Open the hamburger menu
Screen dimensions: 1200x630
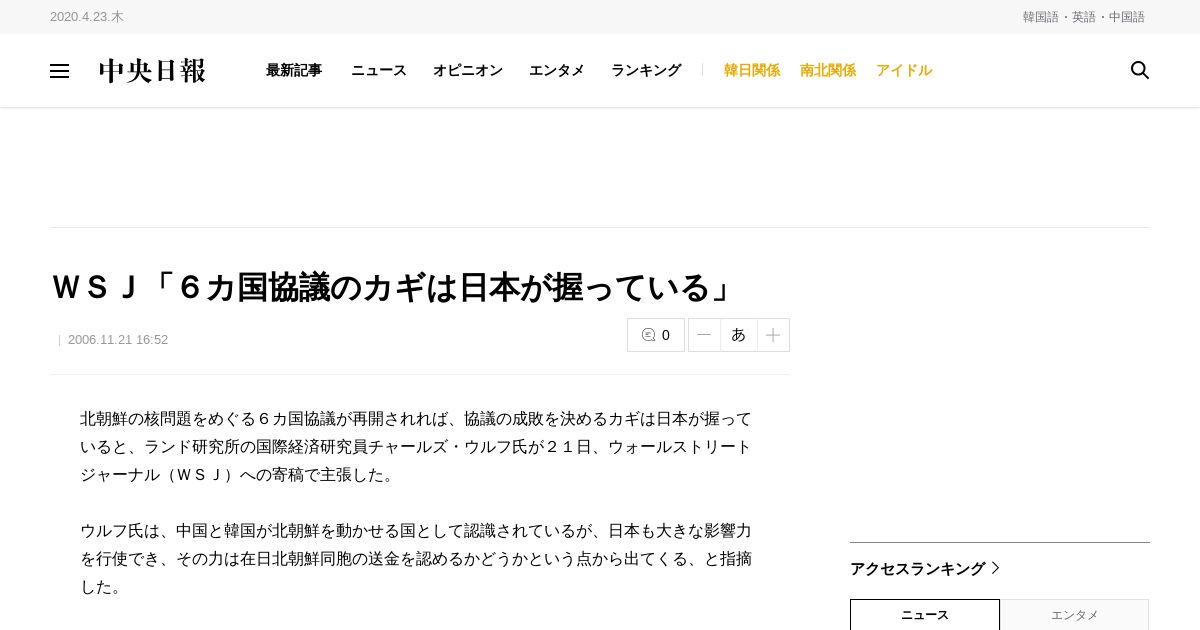pyautogui.click(x=59, y=71)
